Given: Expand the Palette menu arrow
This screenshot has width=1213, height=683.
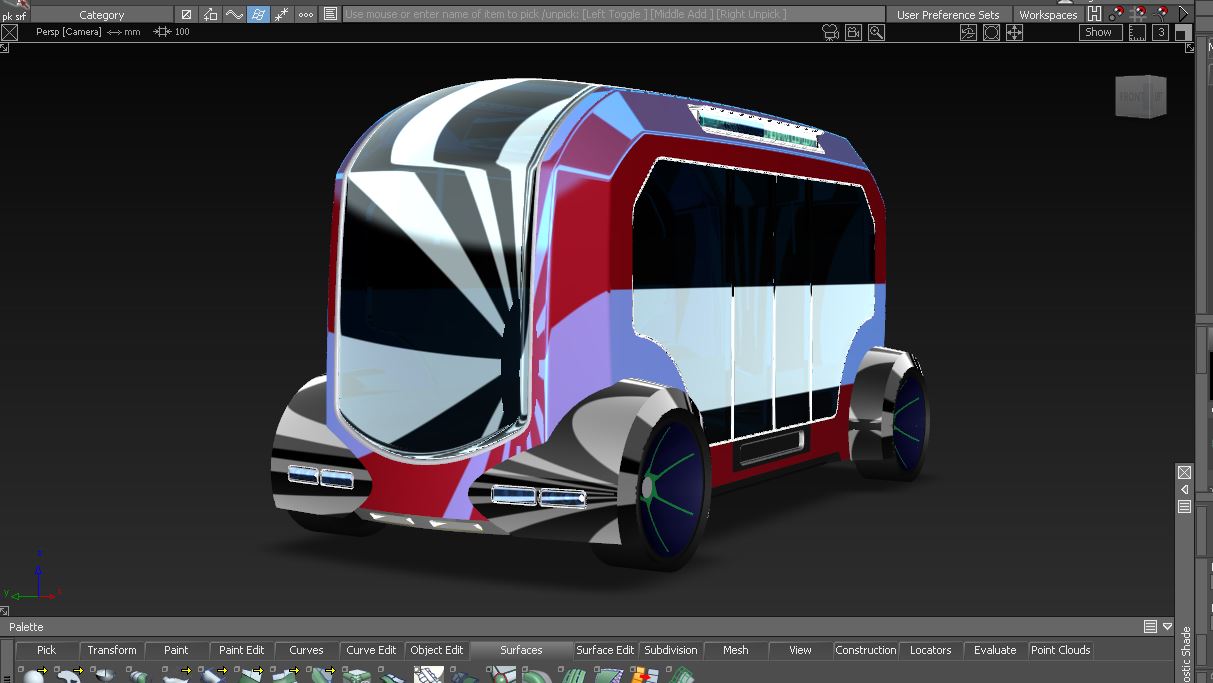Looking at the screenshot, I should 1167,627.
